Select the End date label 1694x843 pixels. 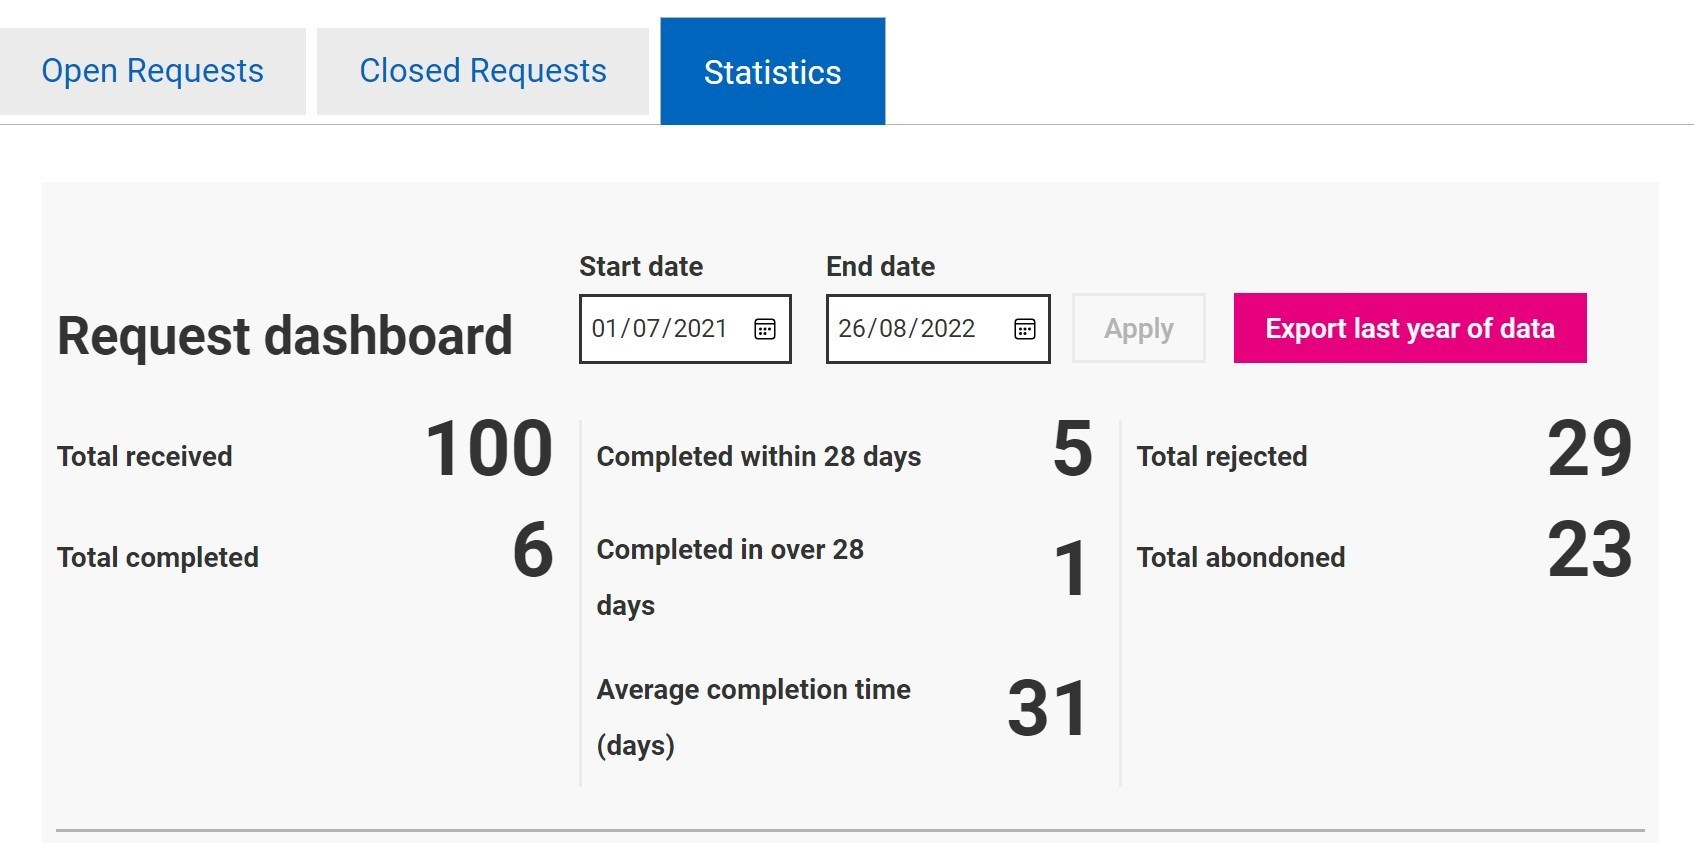[x=880, y=266]
